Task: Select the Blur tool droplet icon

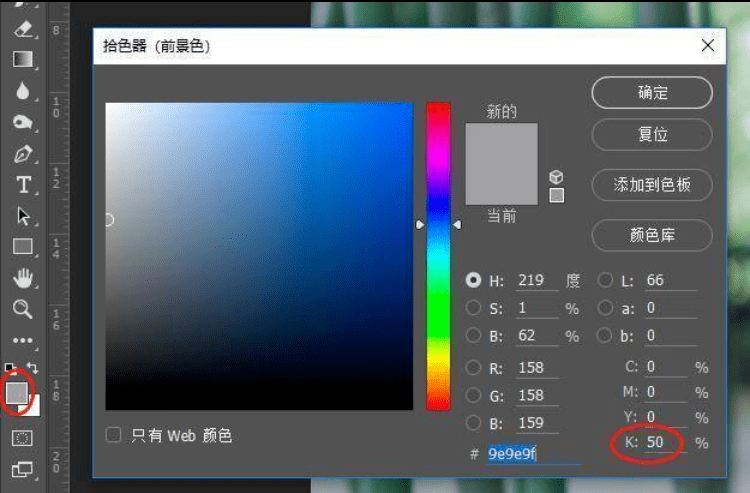Action: (24, 91)
